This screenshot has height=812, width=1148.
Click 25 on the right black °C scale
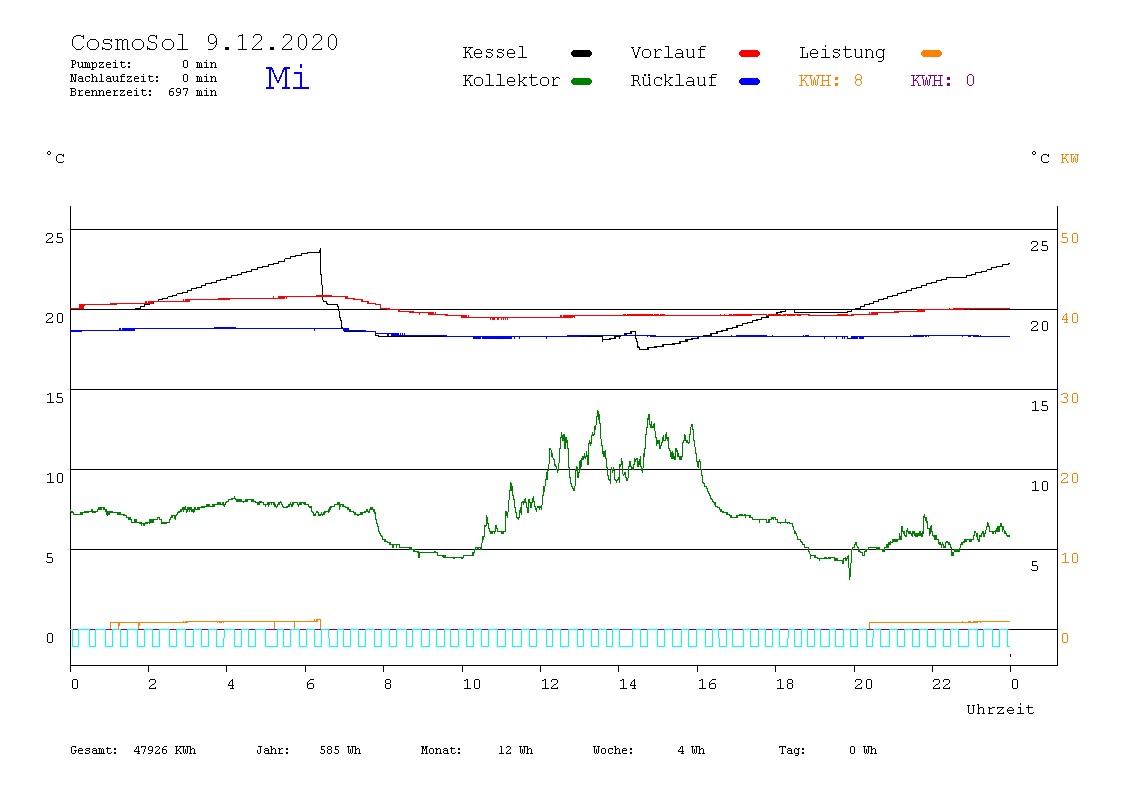click(x=1040, y=246)
